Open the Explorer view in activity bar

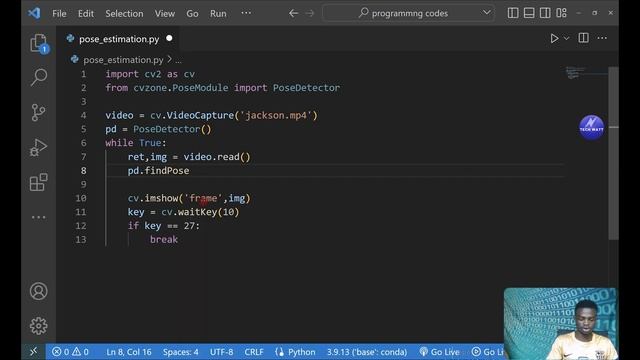(39, 43)
